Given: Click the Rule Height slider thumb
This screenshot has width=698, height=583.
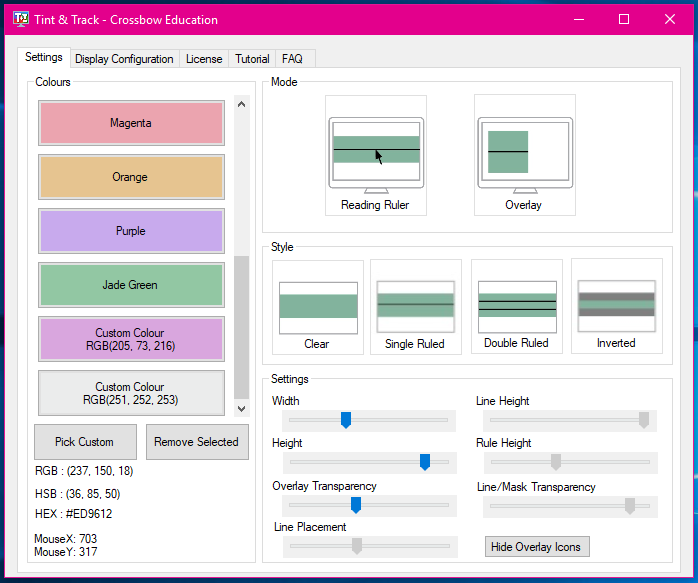Looking at the screenshot, I should pyautogui.click(x=556, y=462).
